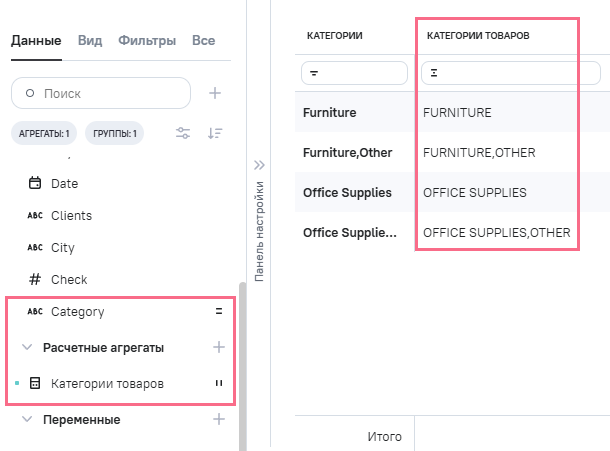Screen dimensions: 610x451
Task: Click the group marker beside Category
Action: point(217,311)
